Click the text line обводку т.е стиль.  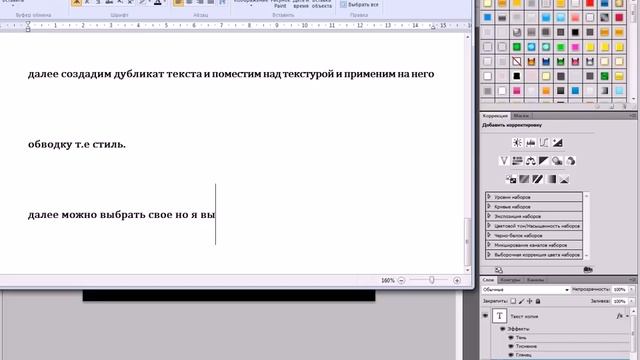click(x=77, y=144)
